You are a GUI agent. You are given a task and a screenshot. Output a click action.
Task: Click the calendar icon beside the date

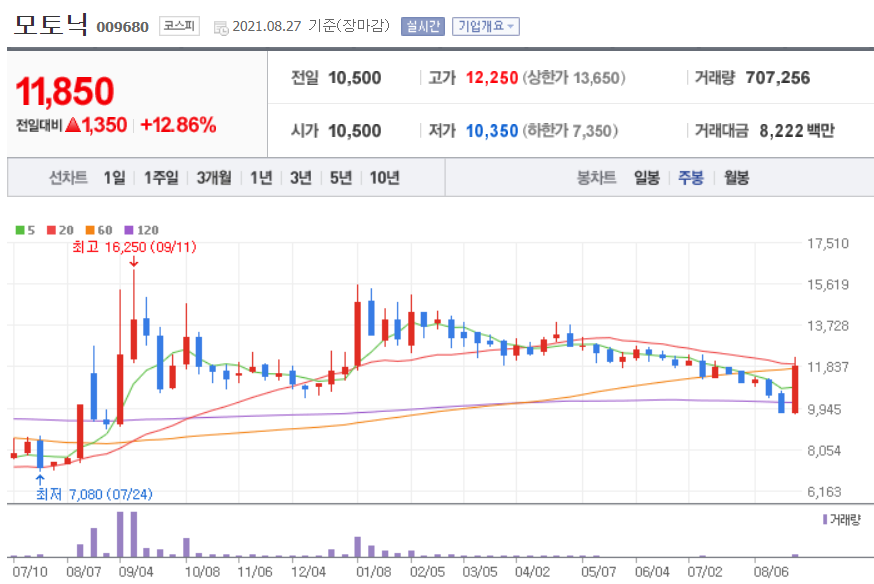[221, 27]
